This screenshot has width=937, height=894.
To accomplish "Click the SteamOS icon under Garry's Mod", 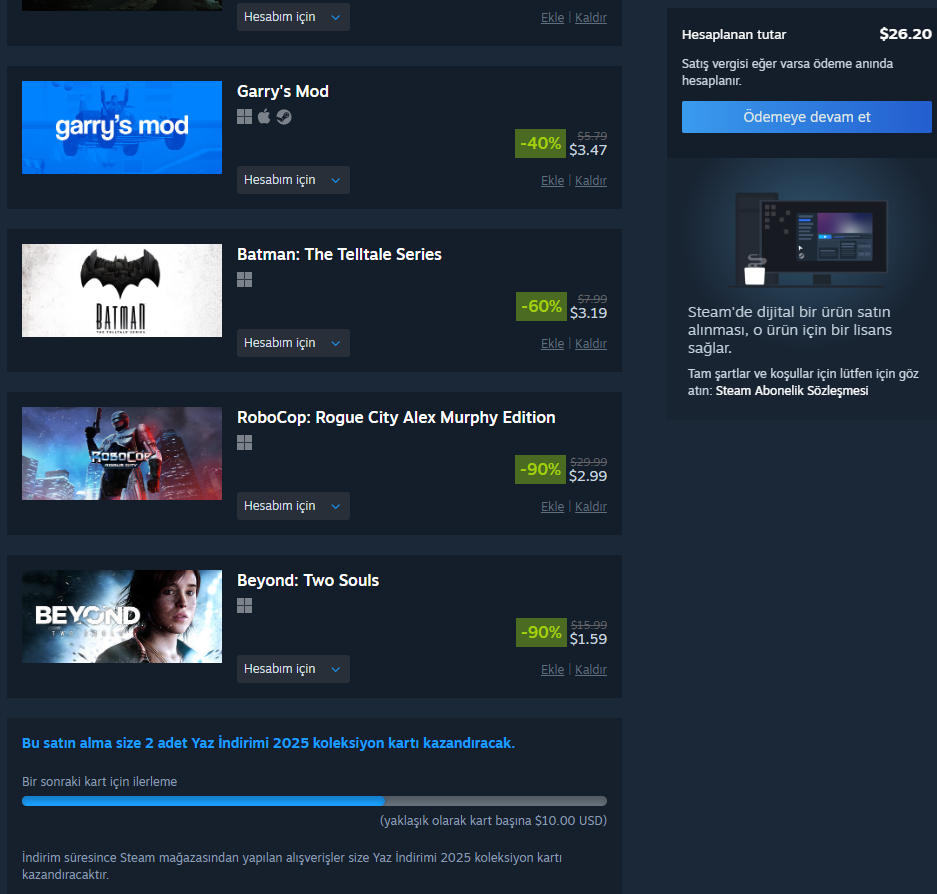I will click(x=284, y=117).
